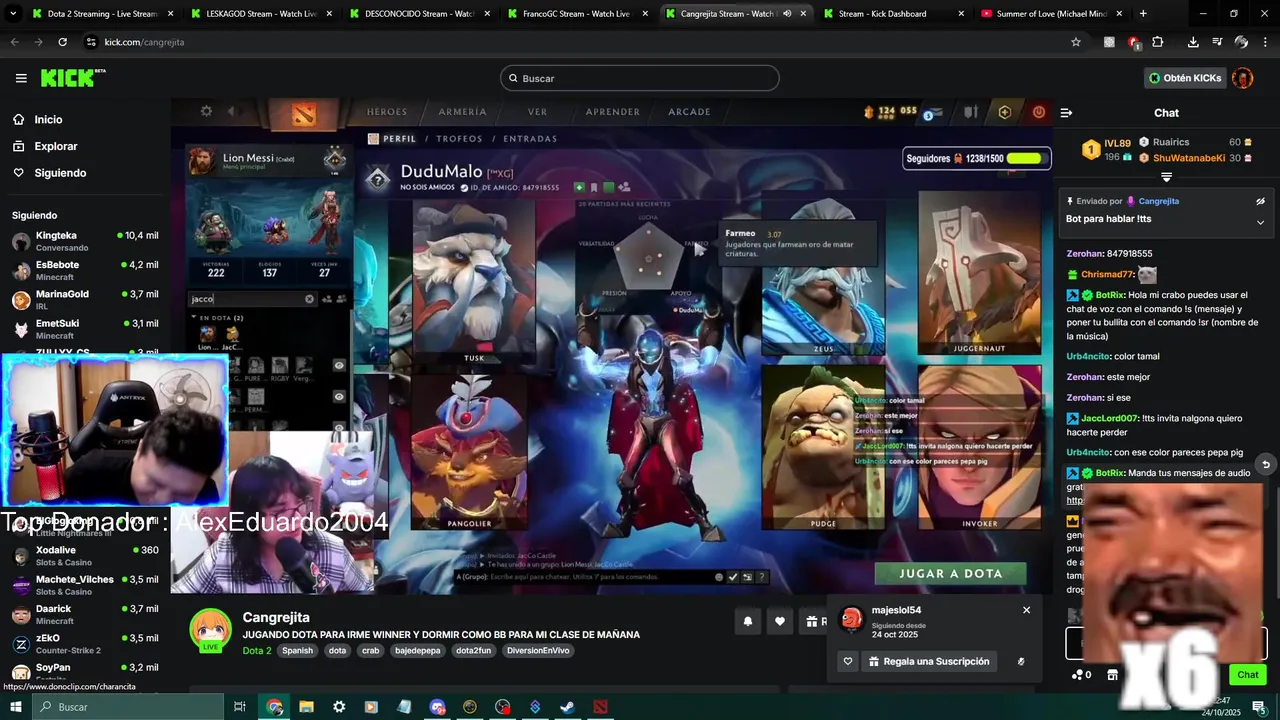Bookmark this page with star icon
Screen dimensions: 1280x720
coord(1076,42)
